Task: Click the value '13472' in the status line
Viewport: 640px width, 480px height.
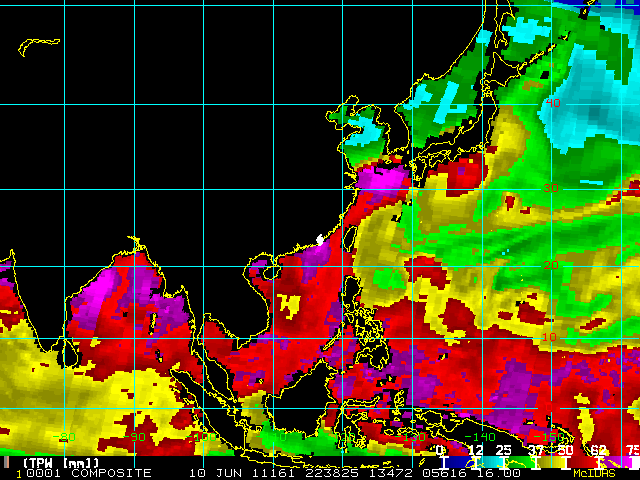Action: 391,473
